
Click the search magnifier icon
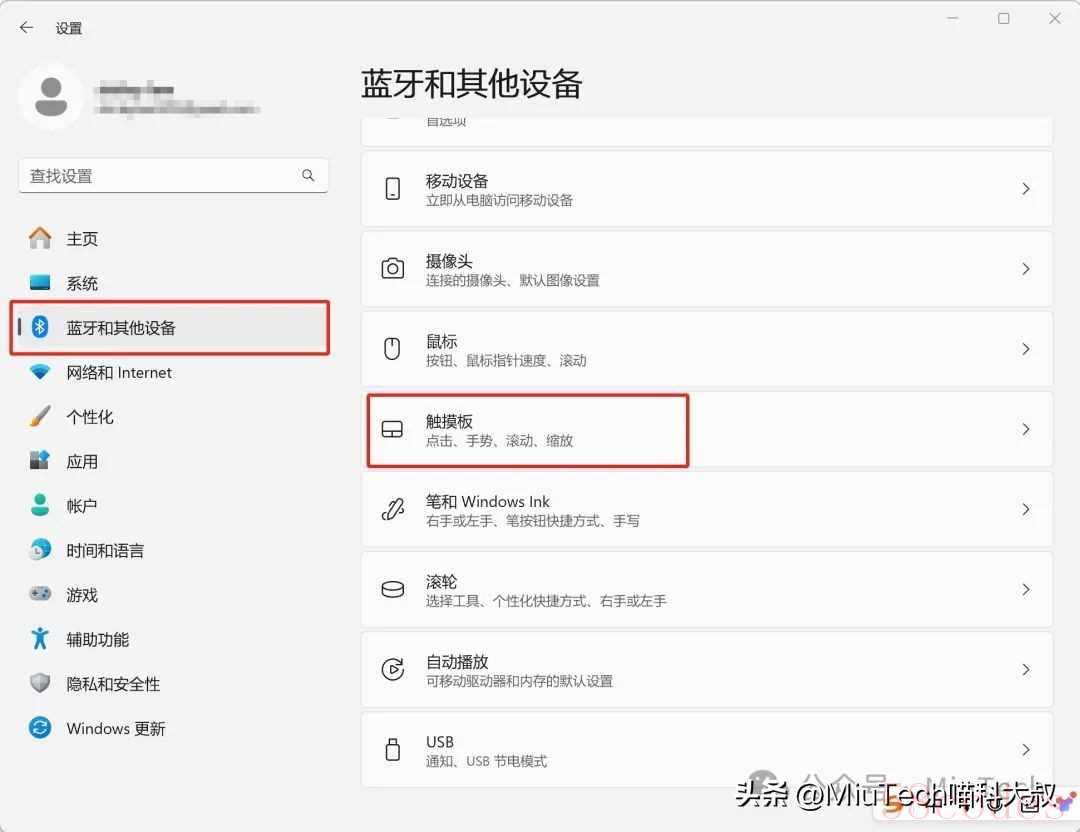click(308, 176)
